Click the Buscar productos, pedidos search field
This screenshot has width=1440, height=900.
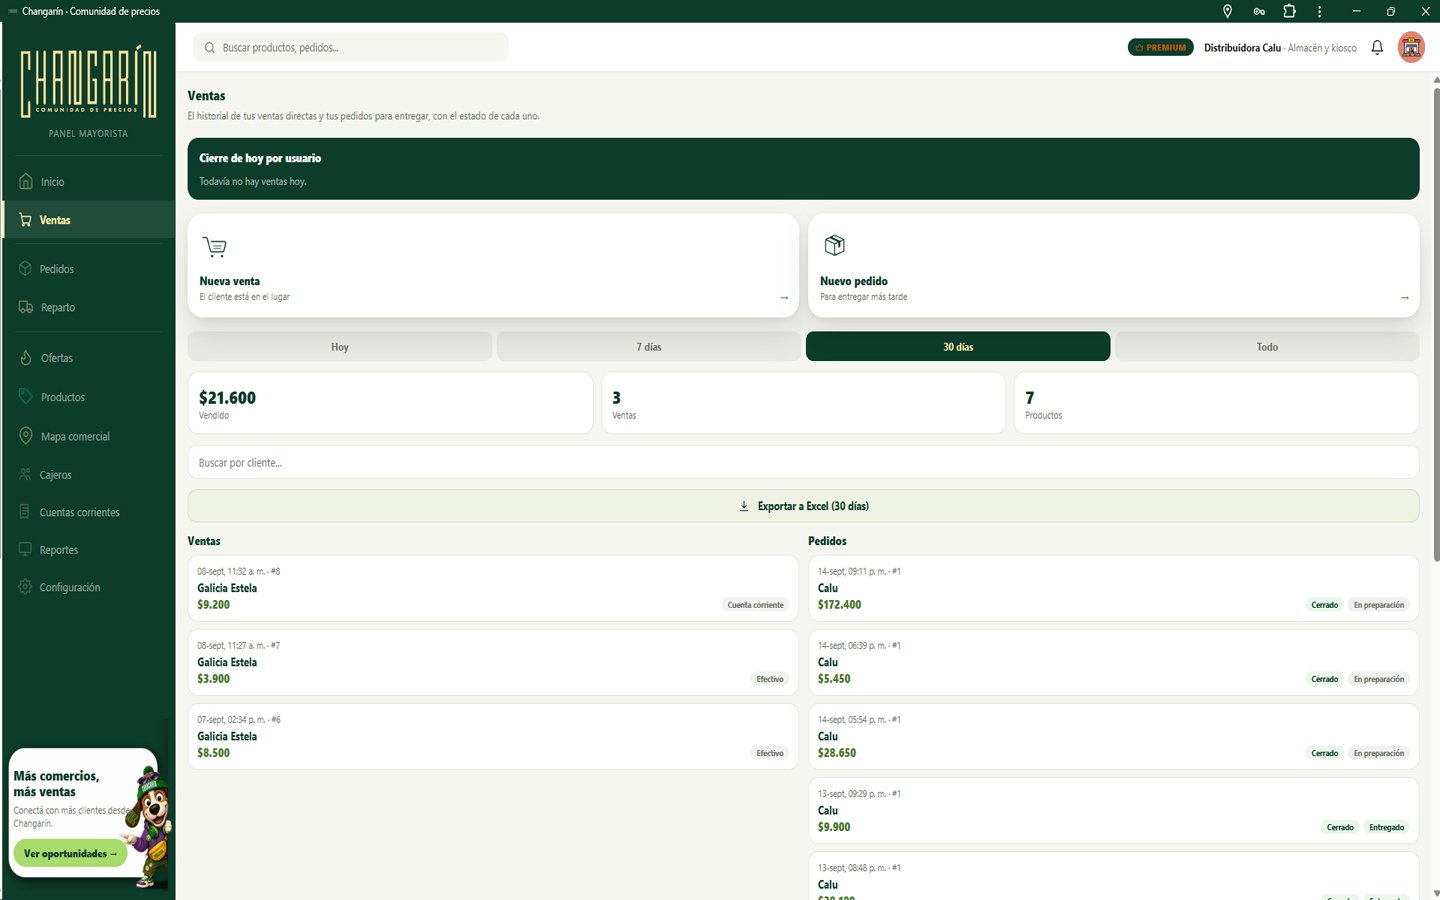pyautogui.click(x=351, y=47)
